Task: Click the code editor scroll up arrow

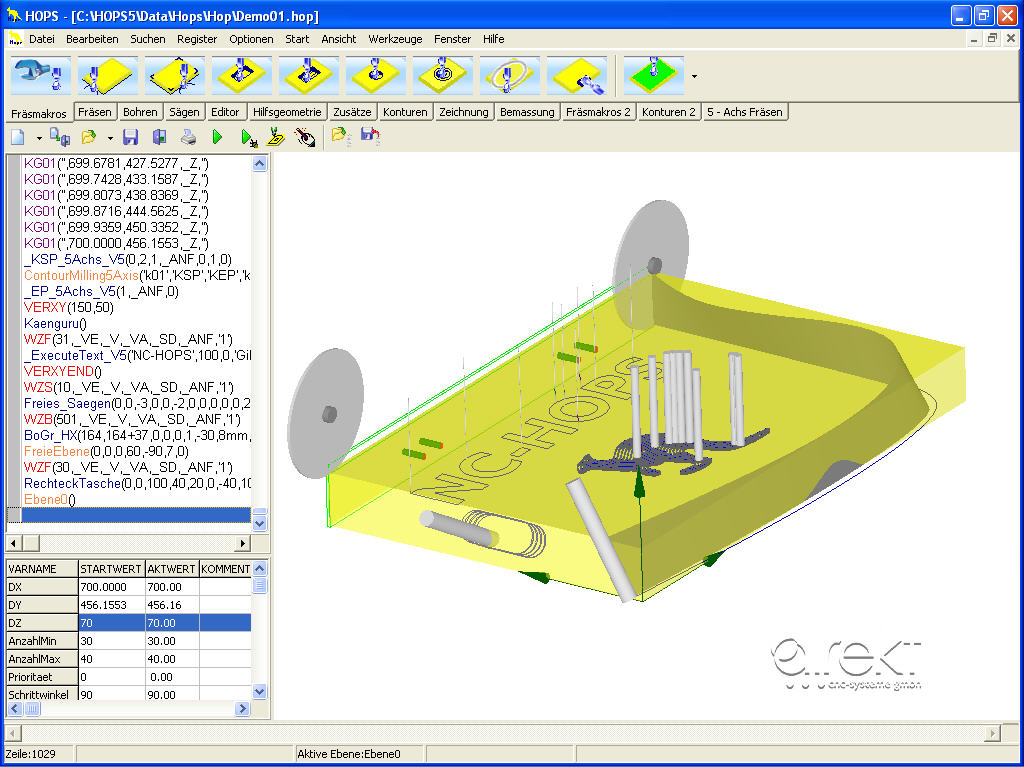Action: tap(259, 164)
